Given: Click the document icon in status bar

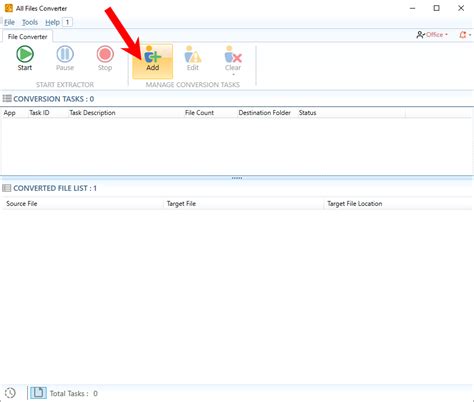Looking at the screenshot, I should tap(38, 393).
